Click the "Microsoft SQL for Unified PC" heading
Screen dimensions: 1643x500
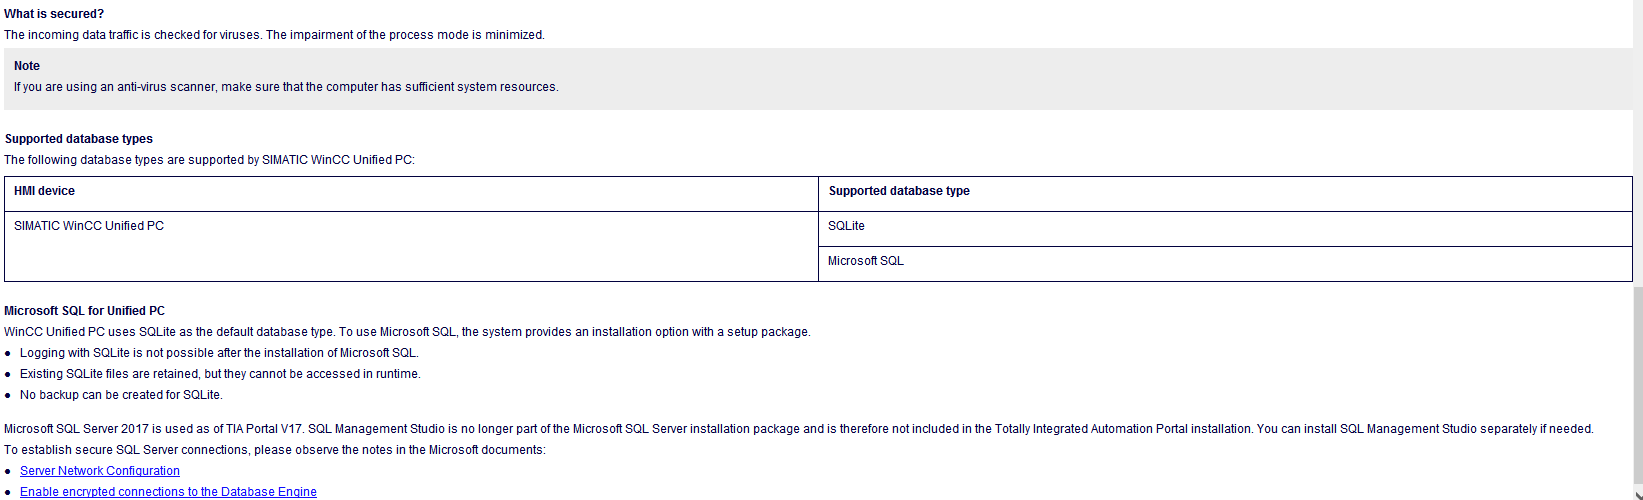coord(85,311)
